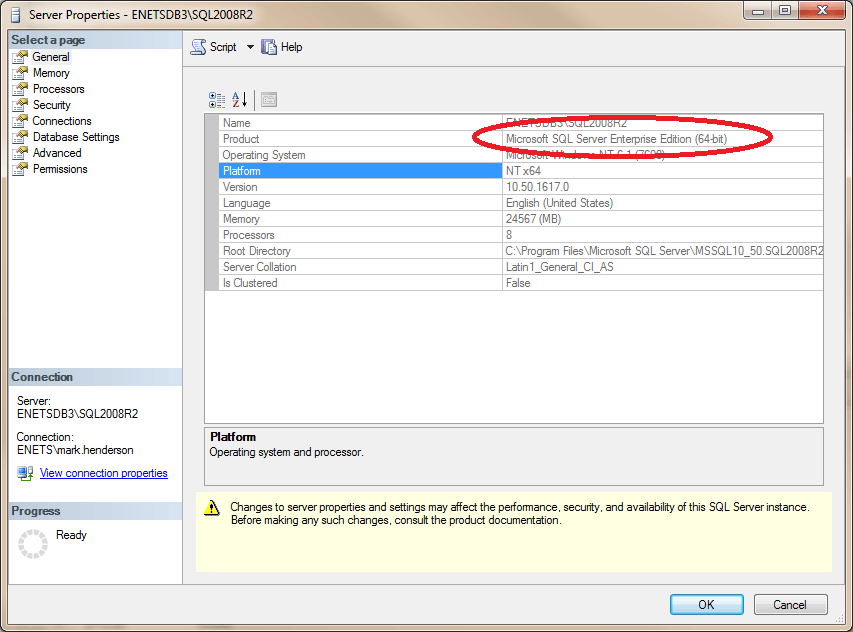Sort properties alphabetically icon
The width and height of the screenshot is (853, 632).
tap(240, 99)
